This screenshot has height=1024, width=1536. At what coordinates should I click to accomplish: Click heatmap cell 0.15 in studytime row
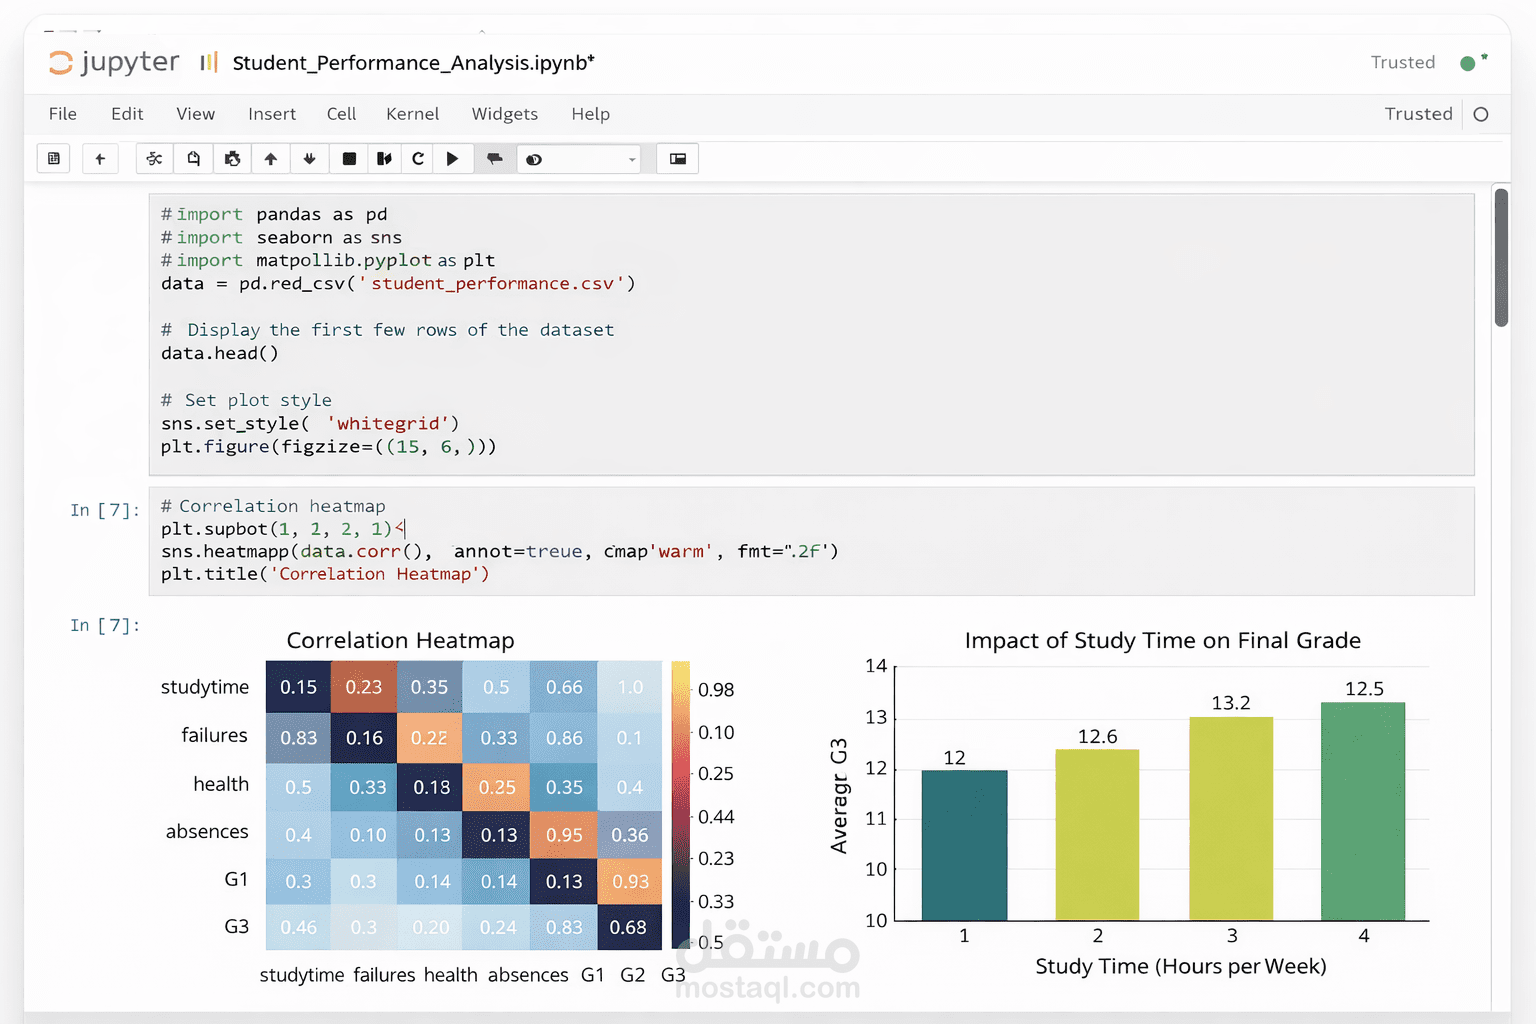(298, 687)
